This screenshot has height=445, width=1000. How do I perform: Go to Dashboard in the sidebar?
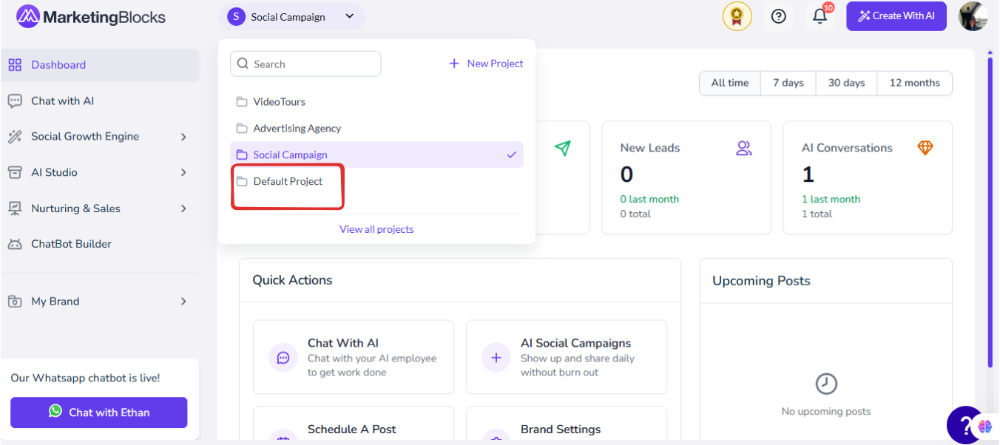pos(100,65)
